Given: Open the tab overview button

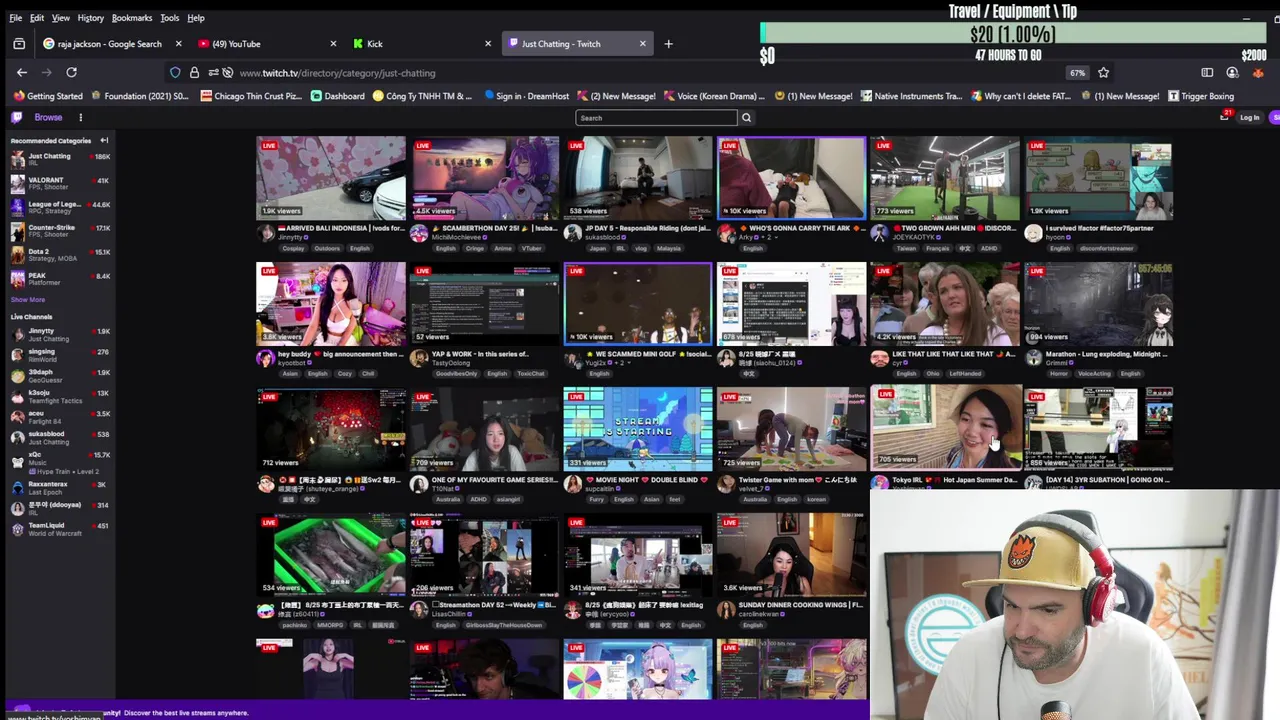Looking at the screenshot, I should pyautogui.click(x=19, y=44).
